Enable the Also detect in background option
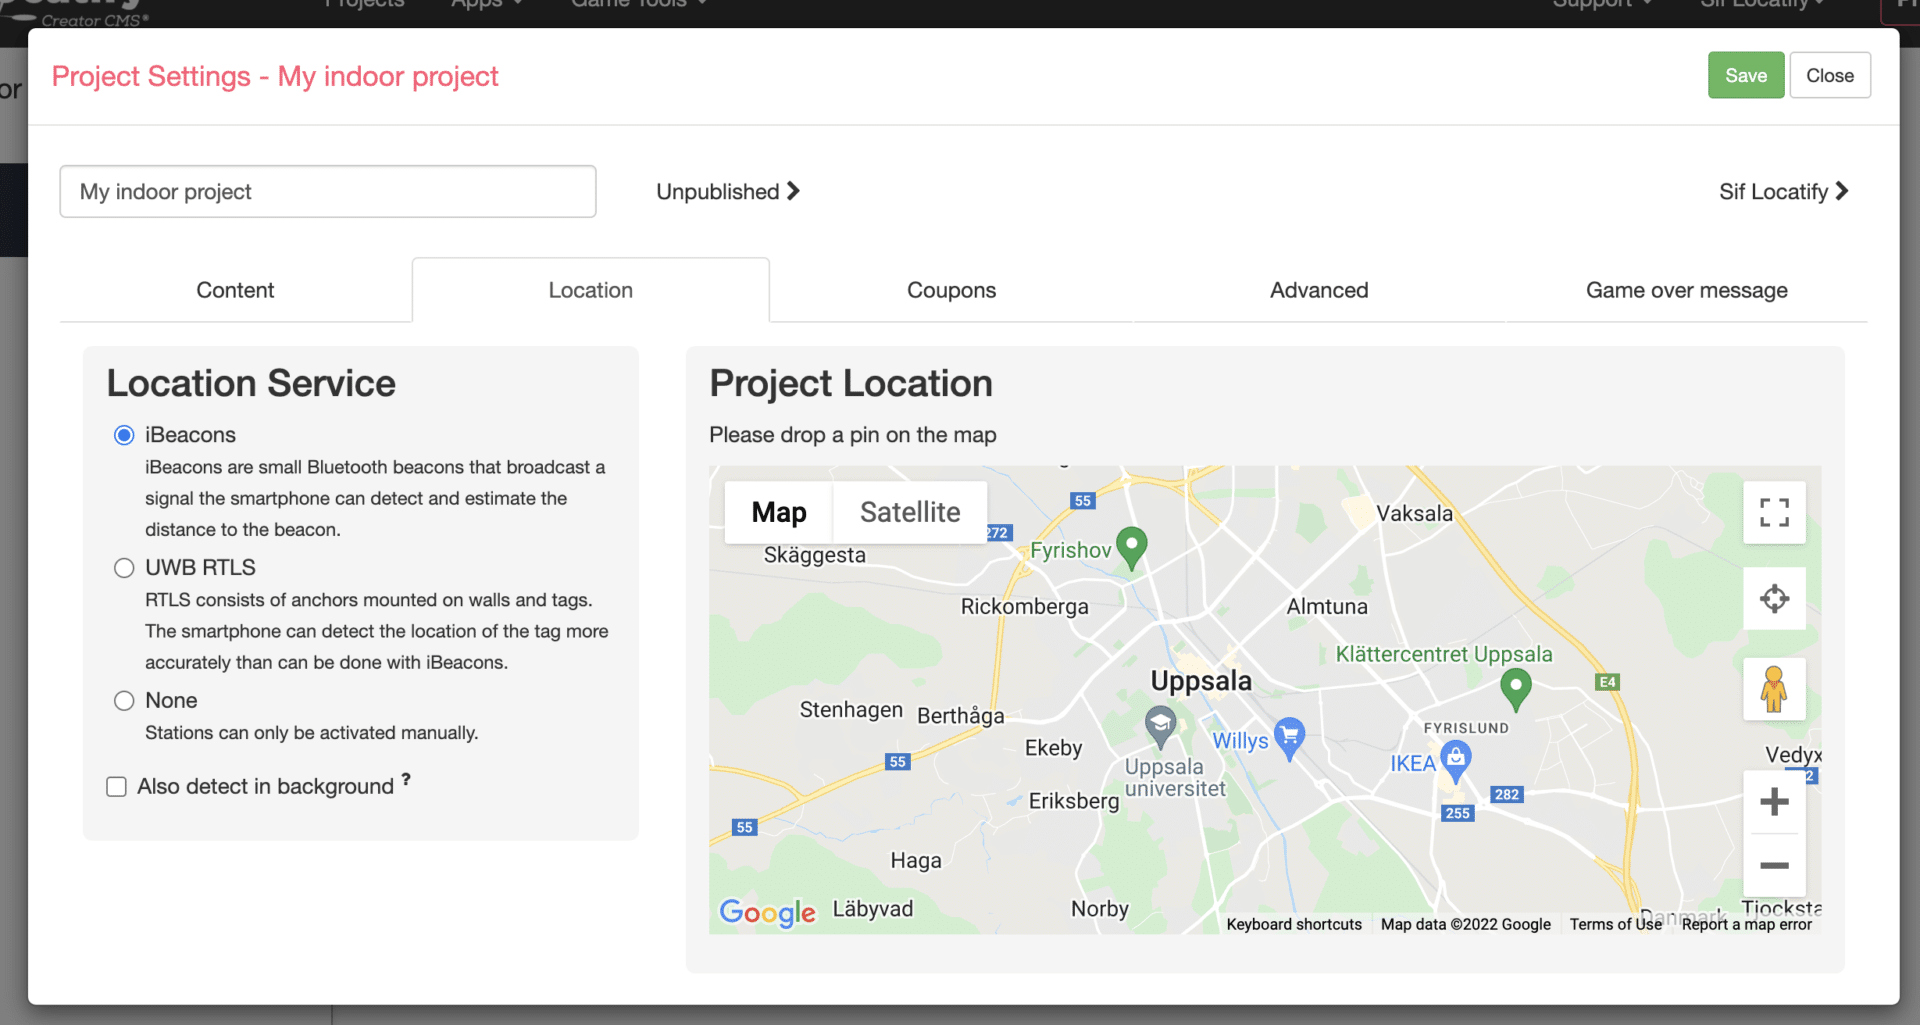This screenshot has width=1920, height=1025. 116,786
